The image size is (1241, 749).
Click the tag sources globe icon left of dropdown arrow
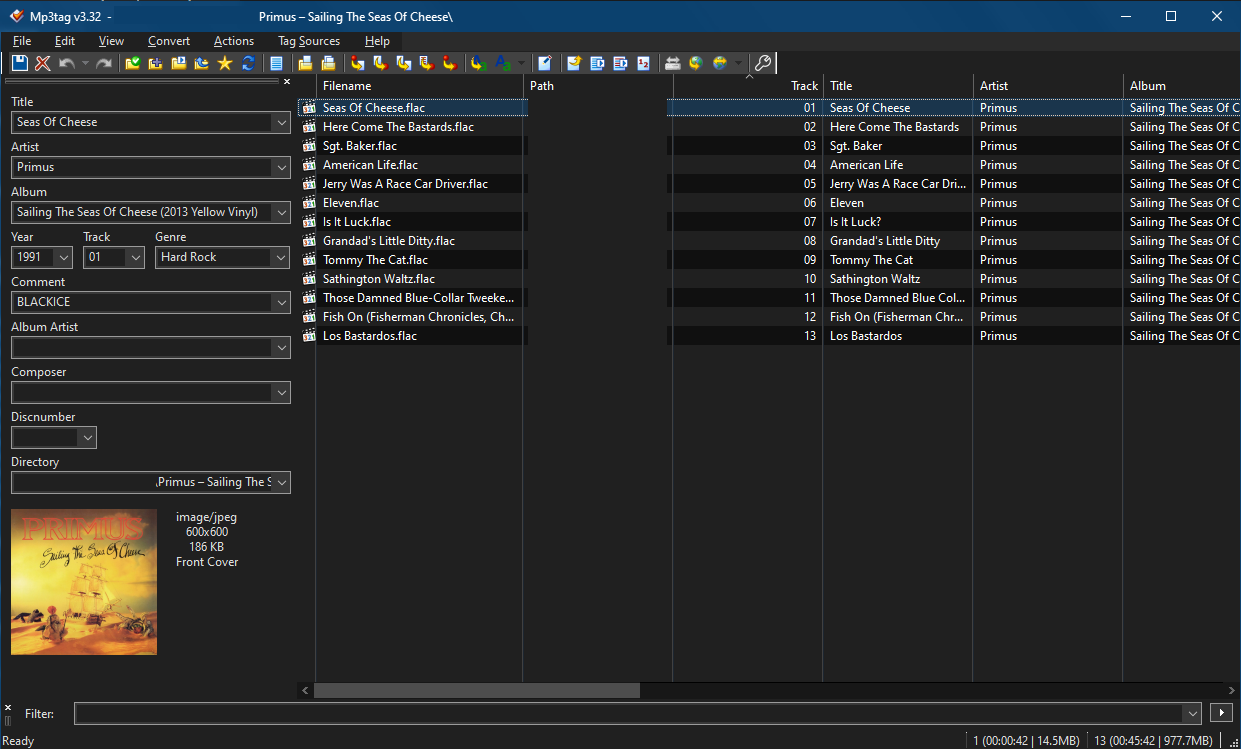click(x=719, y=63)
